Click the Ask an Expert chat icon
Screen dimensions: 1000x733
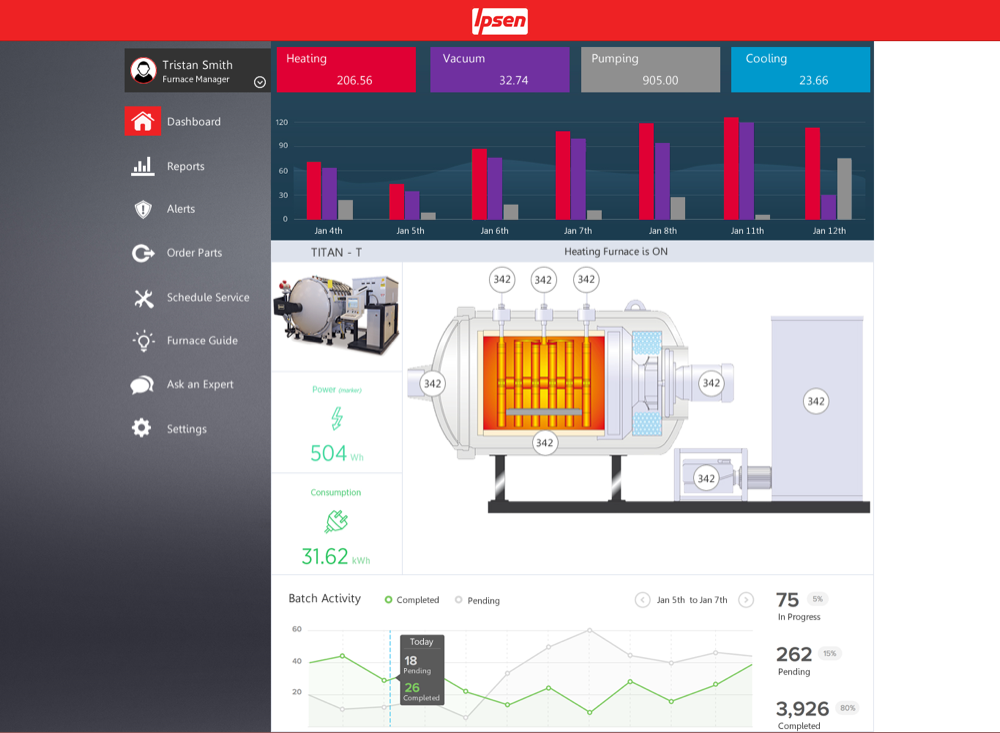point(142,385)
